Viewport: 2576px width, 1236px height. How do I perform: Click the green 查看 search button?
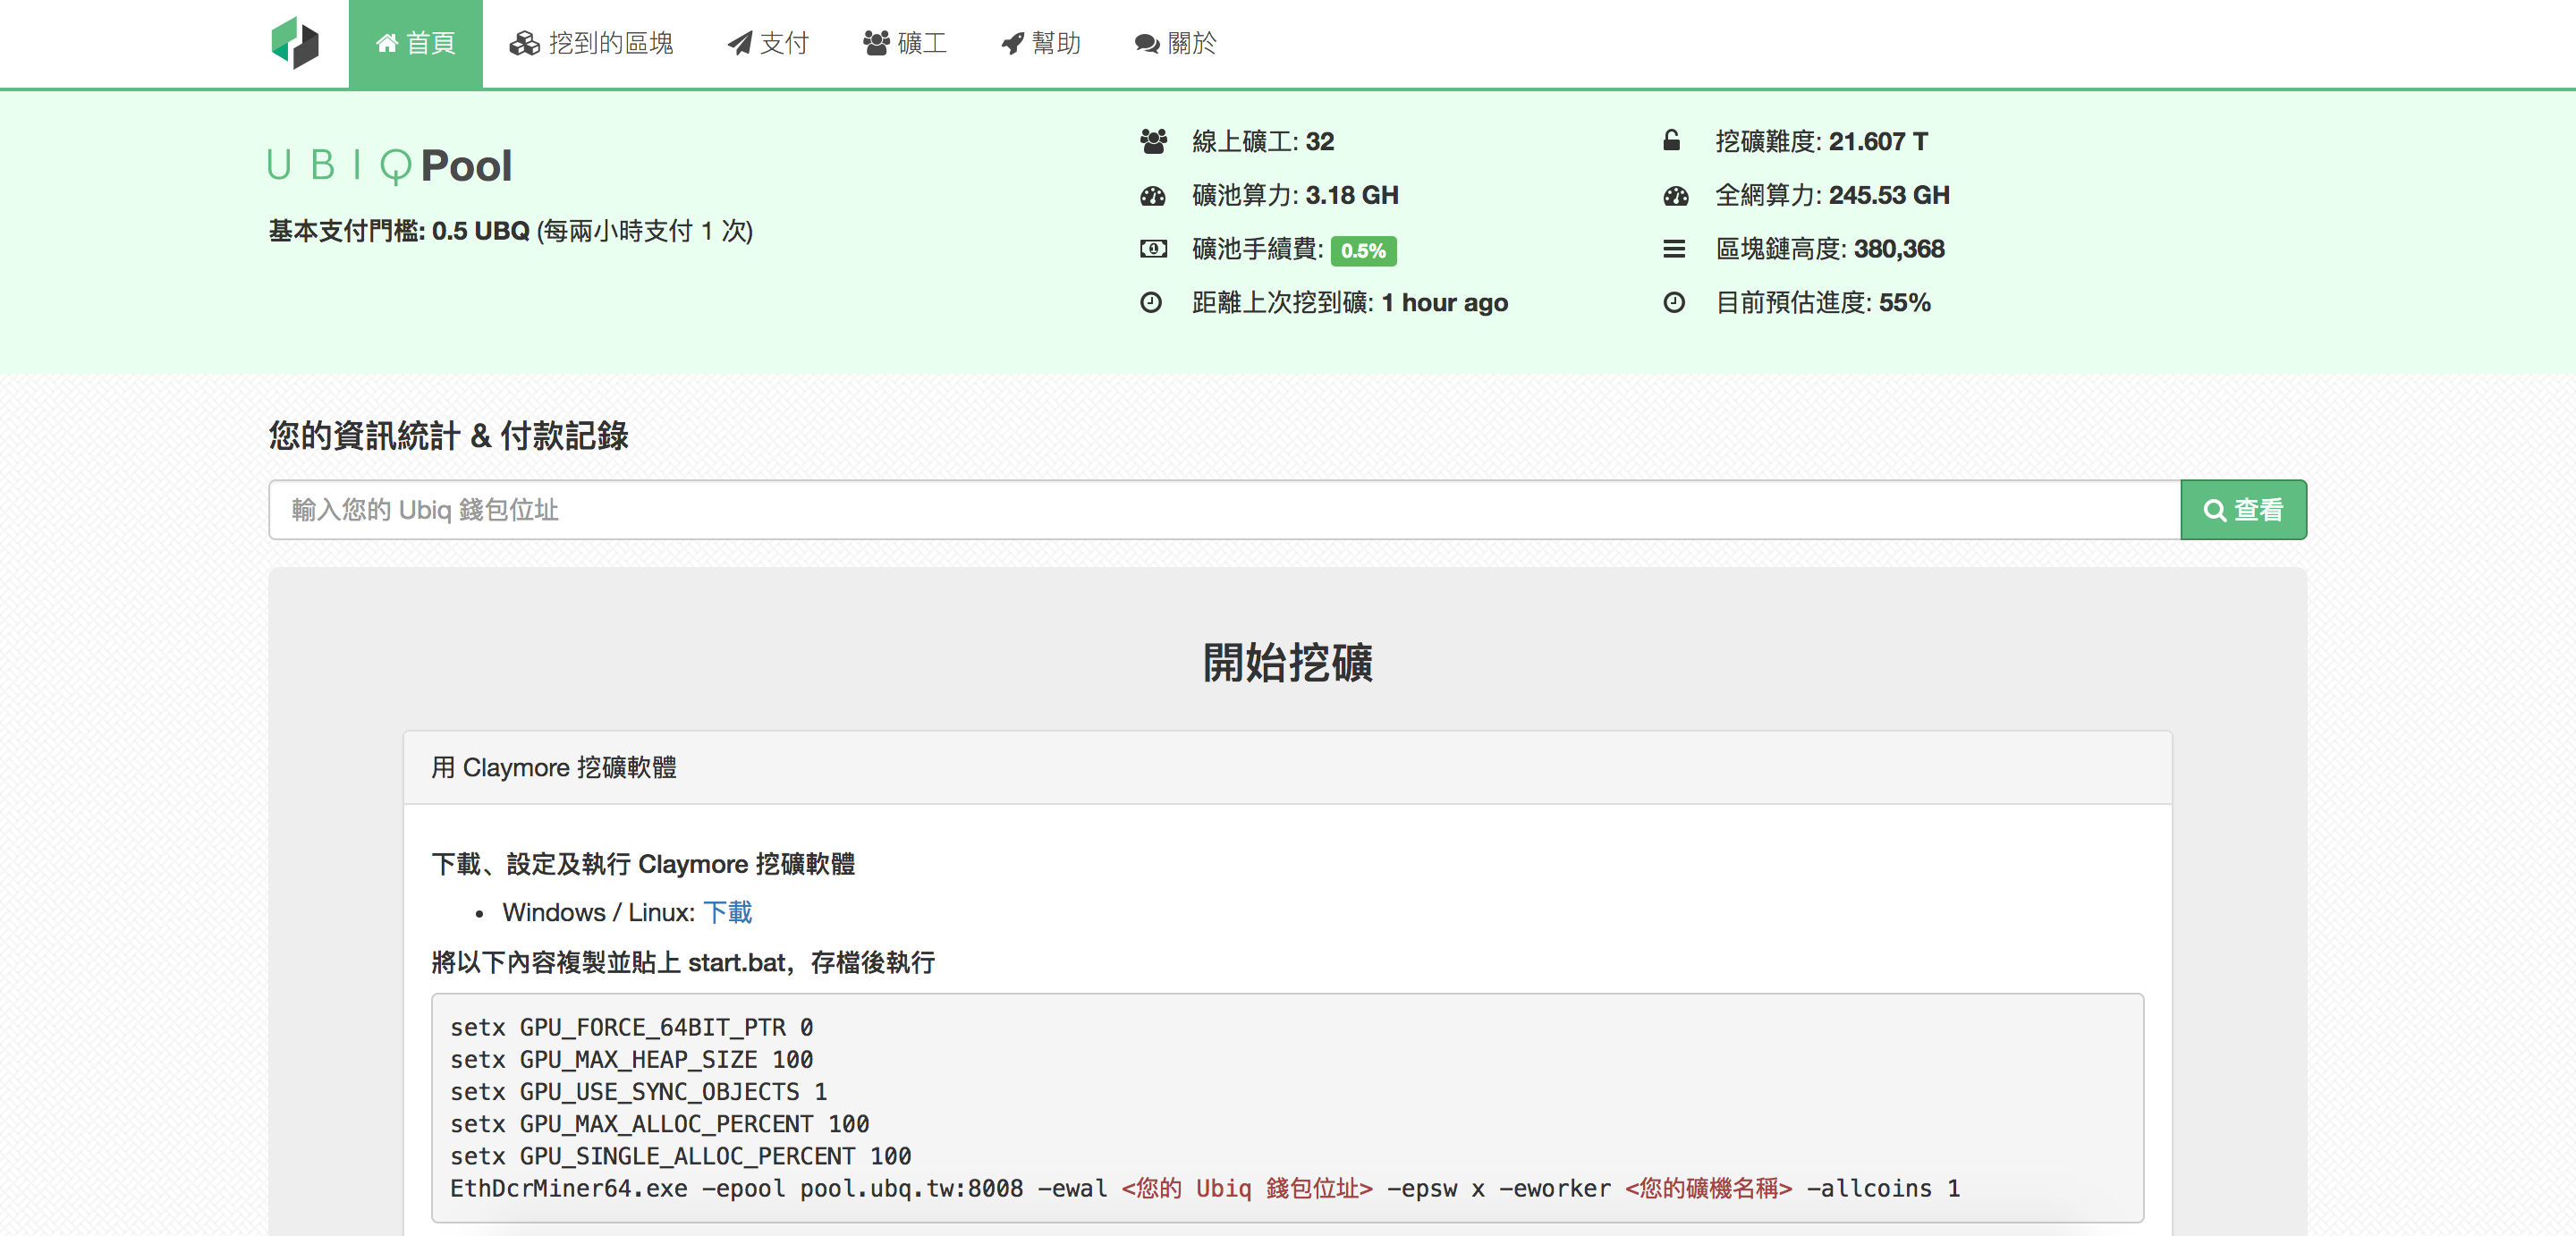[2243, 510]
